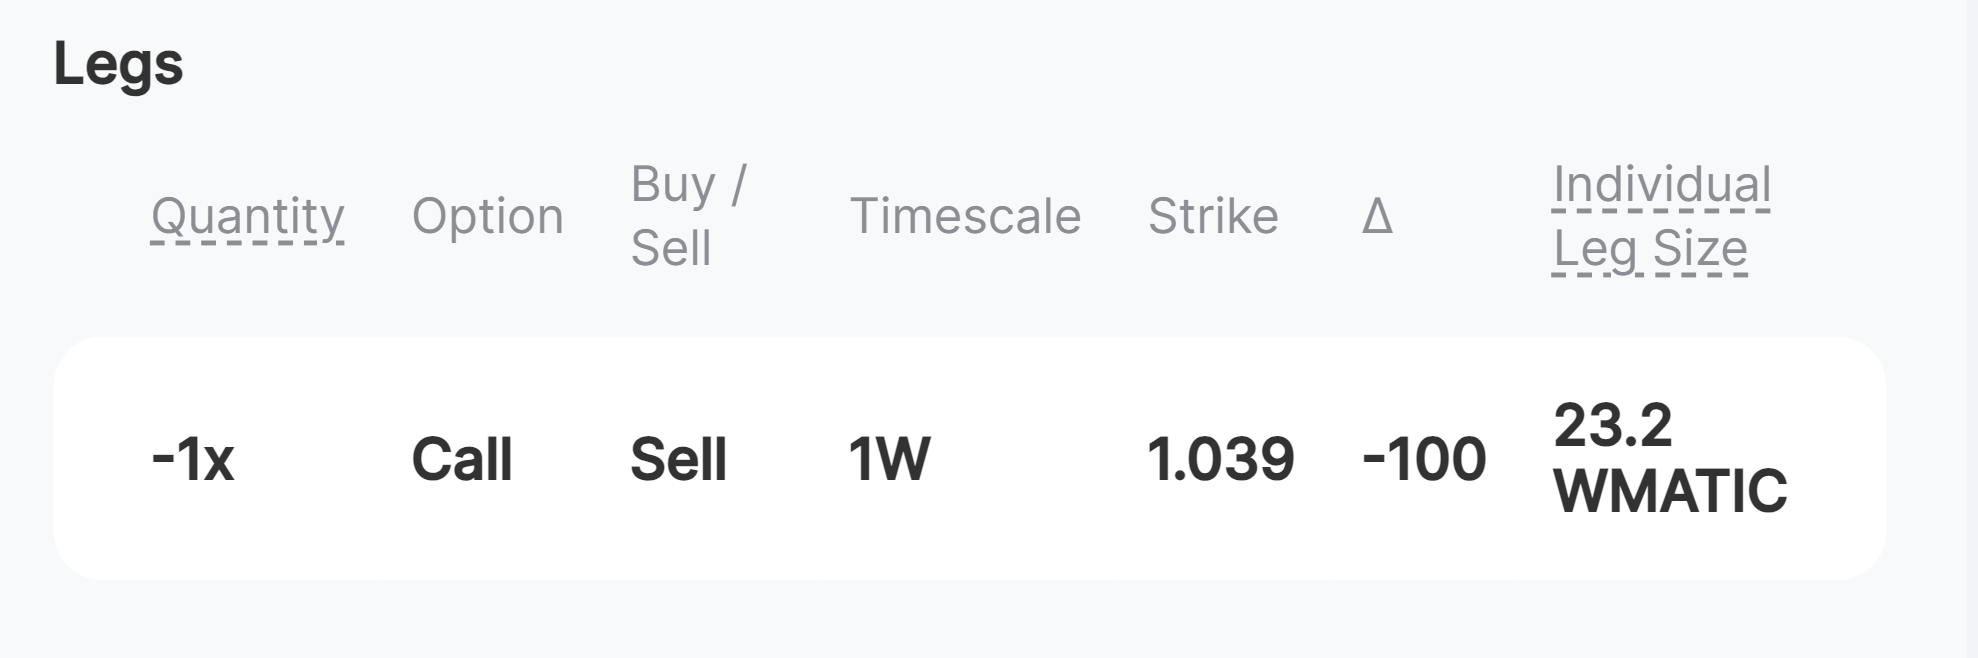Image resolution: width=1978 pixels, height=658 pixels.
Task: Click the underlined Leg Size header text
Action: [1649, 248]
